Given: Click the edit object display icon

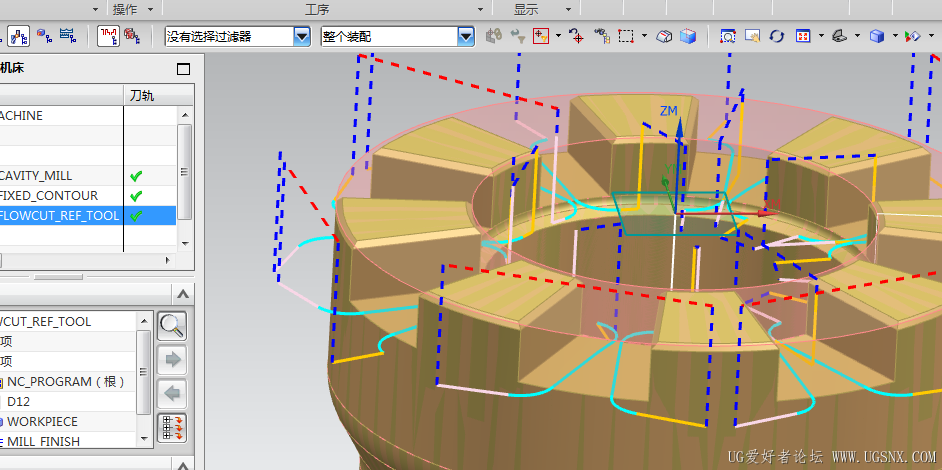Looking at the screenshot, I should click(x=913, y=36).
